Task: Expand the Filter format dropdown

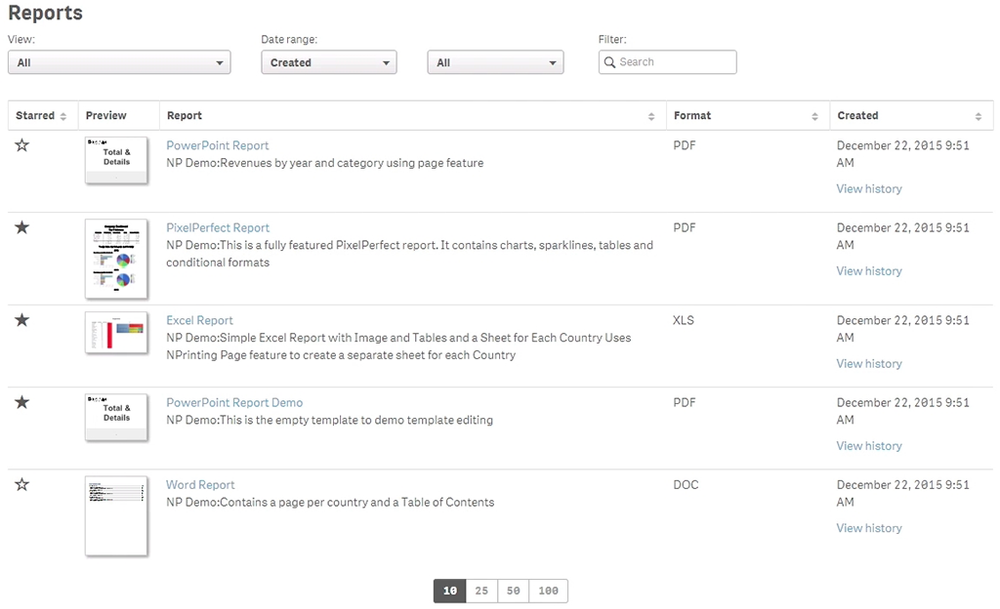Action: (x=495, y=62)
